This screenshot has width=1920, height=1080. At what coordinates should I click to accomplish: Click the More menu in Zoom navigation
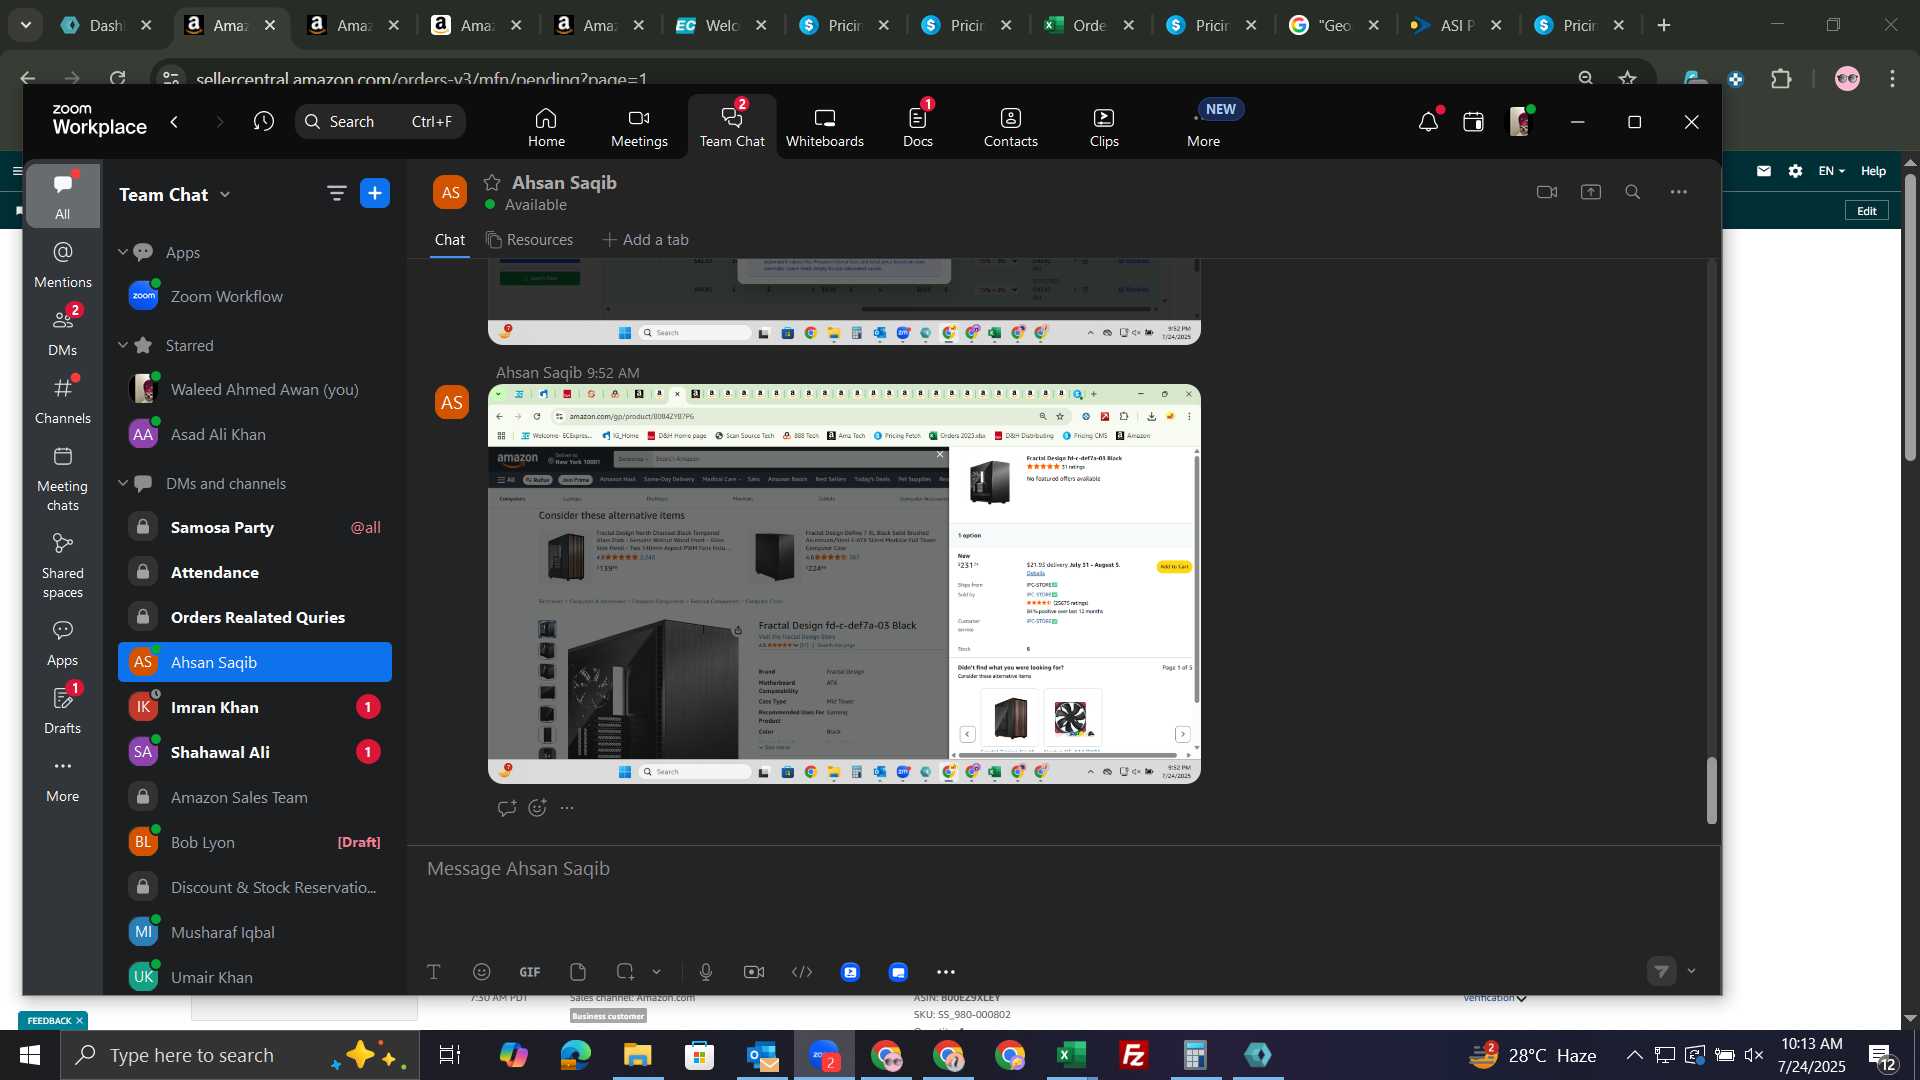click(x=1203, y=127)
